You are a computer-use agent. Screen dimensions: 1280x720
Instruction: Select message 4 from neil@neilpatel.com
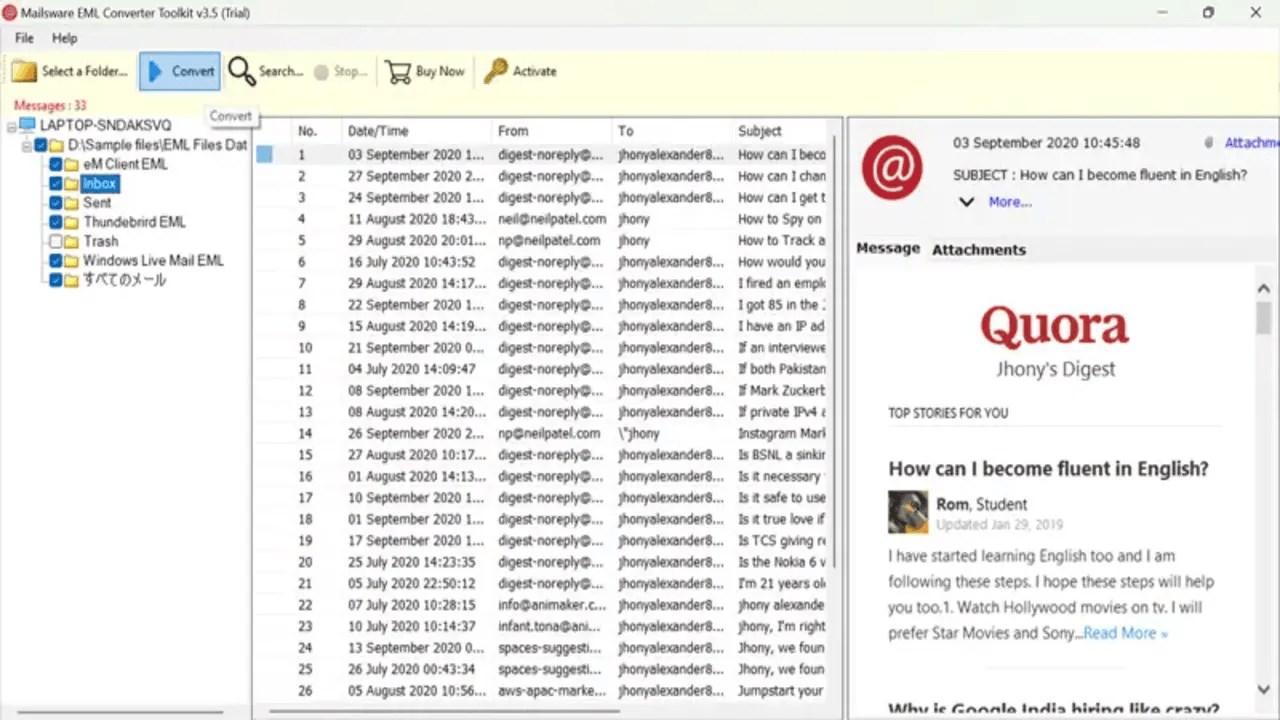click(541, 219)
